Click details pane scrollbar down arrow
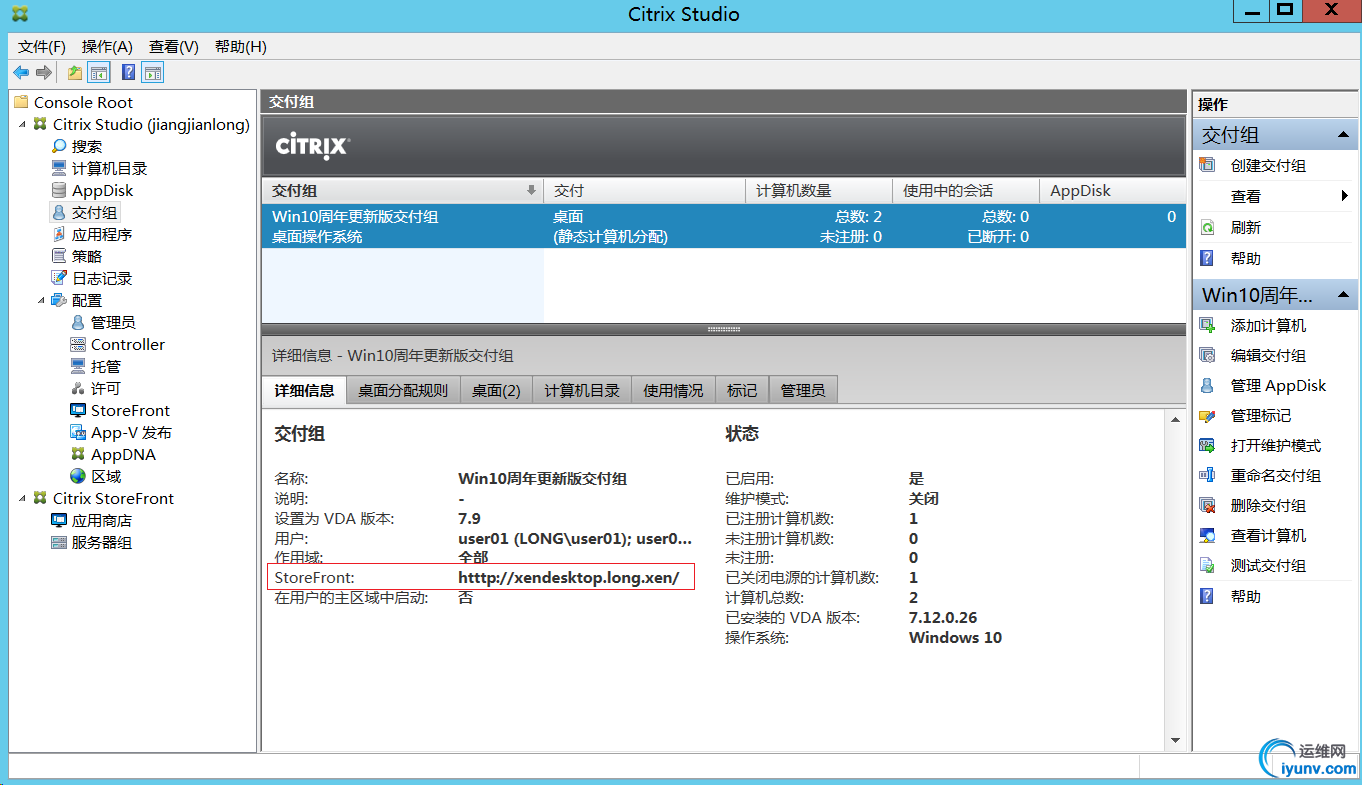This screenshot has height=785, width=1362. point(1176,741)
